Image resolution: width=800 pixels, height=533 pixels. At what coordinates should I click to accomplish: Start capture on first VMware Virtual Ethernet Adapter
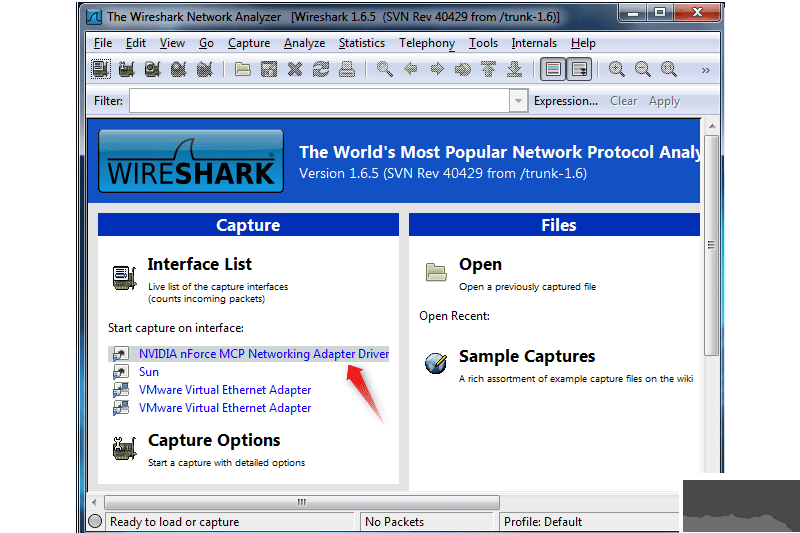point(224,390)
